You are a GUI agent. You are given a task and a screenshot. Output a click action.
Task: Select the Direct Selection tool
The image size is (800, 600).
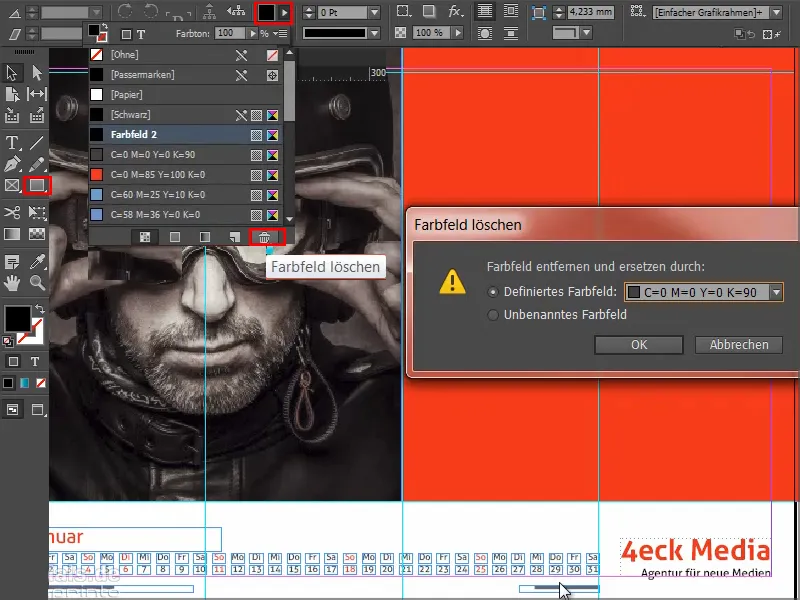(37, 73)
